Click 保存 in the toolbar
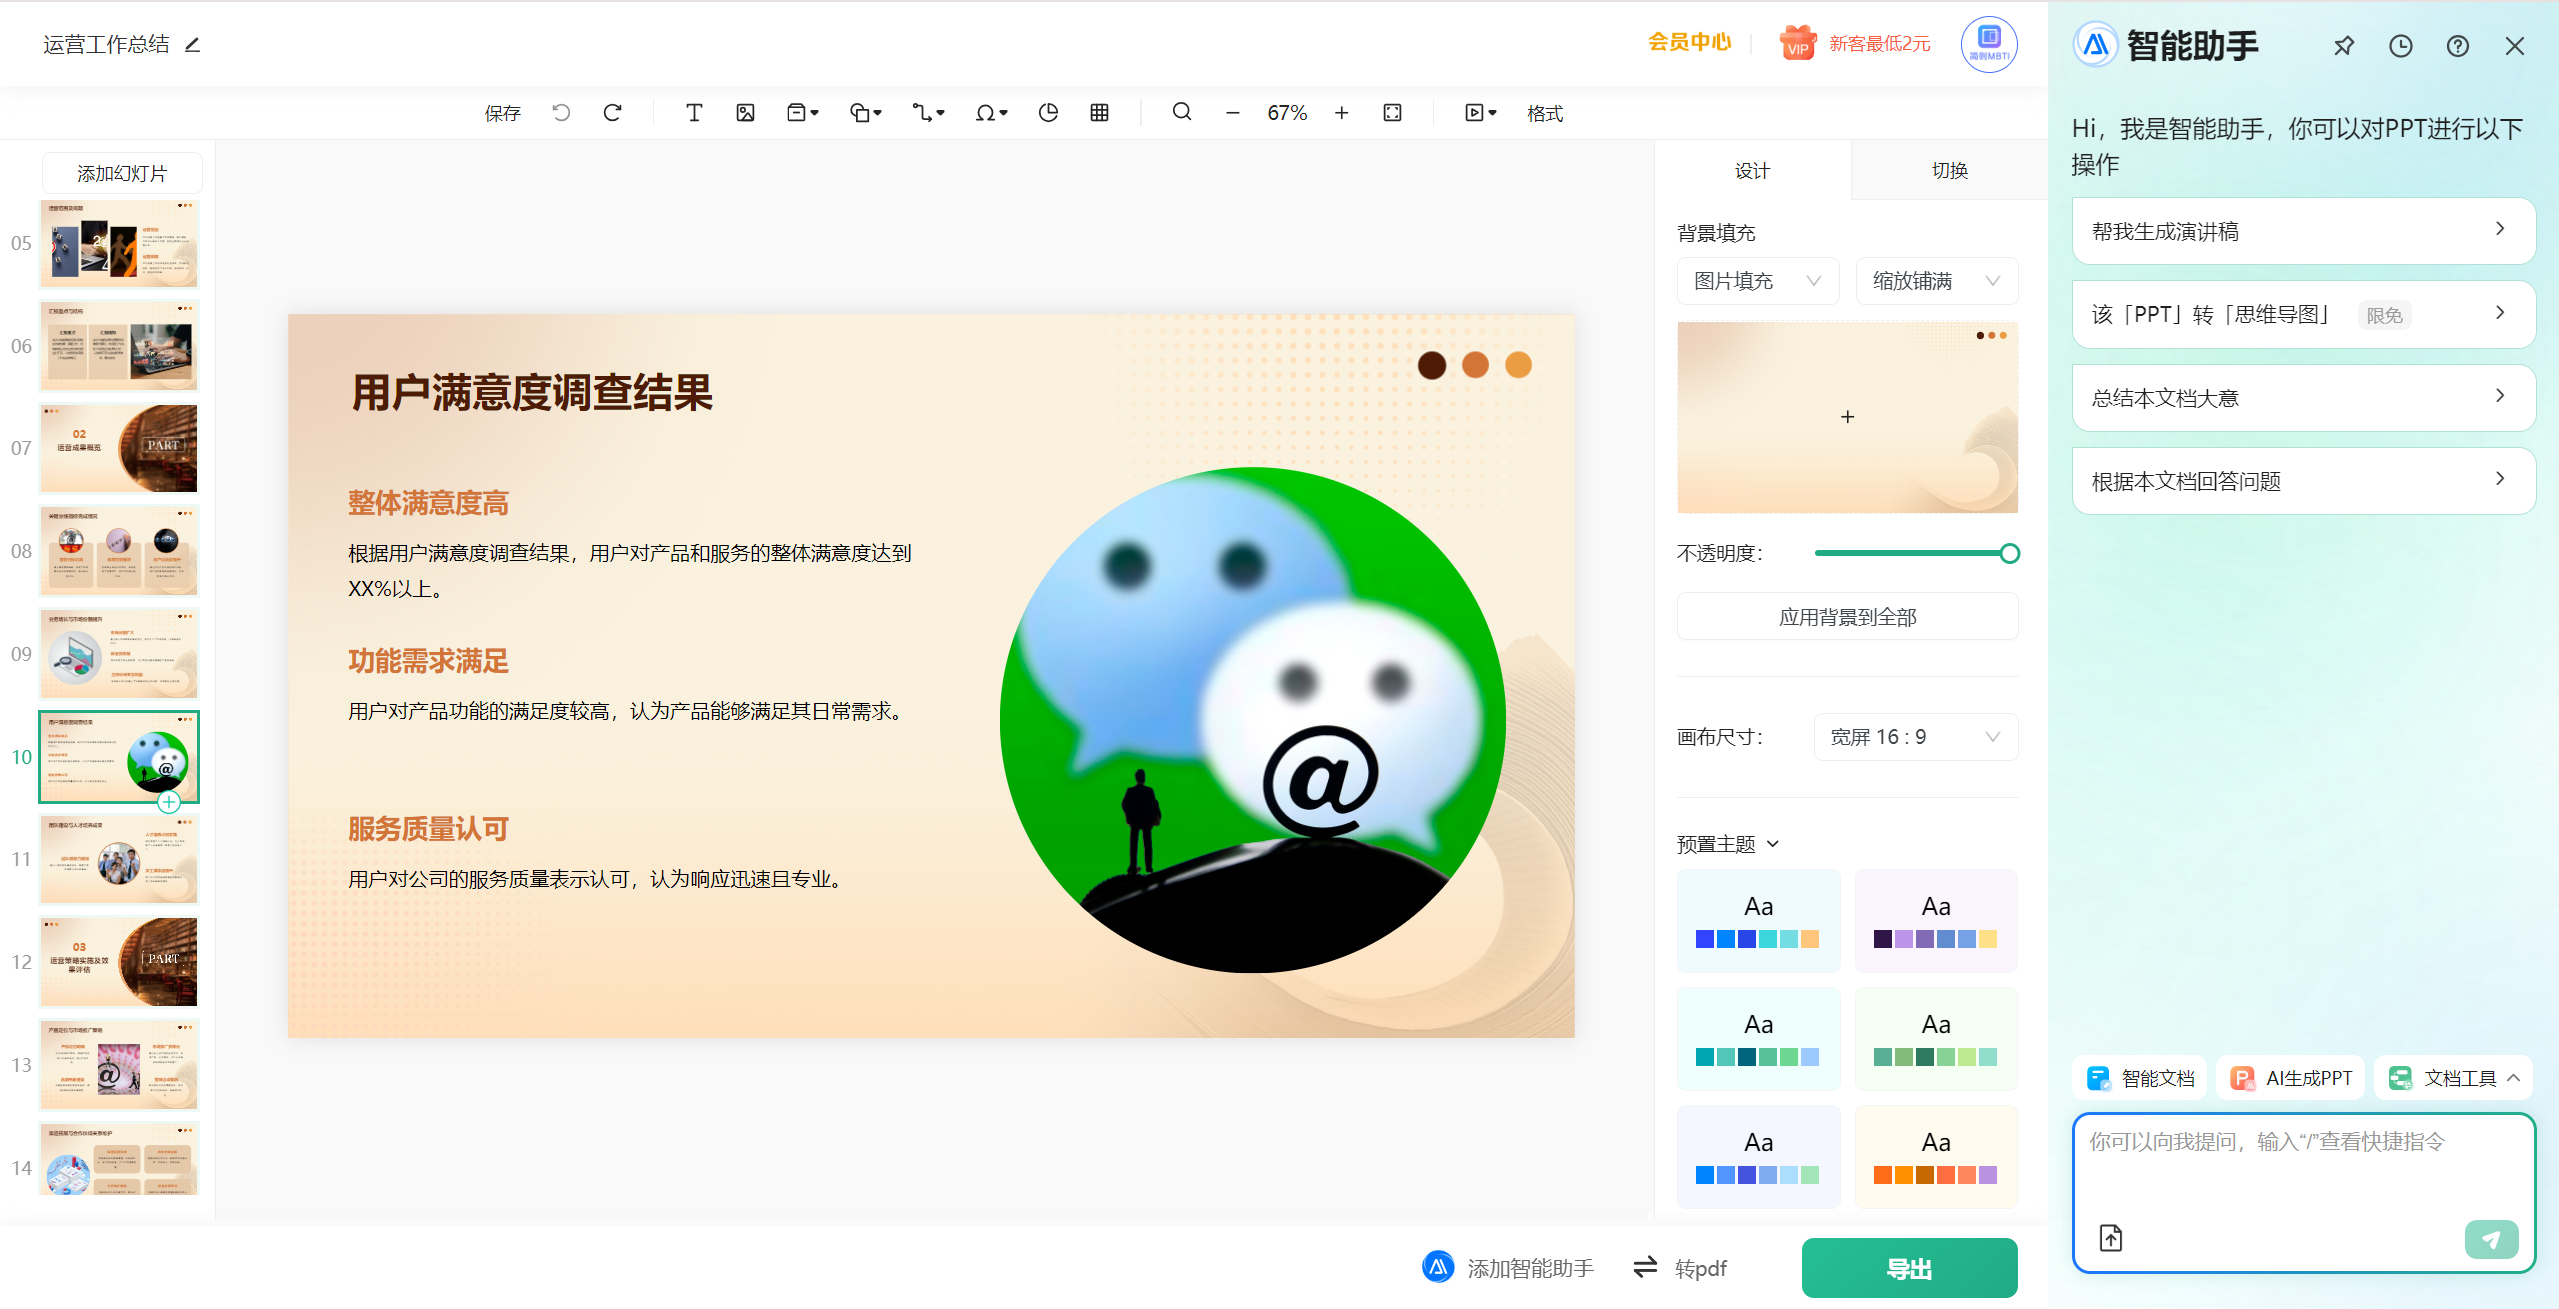This screenshot has height=1309, width=2559. [503, 113]
